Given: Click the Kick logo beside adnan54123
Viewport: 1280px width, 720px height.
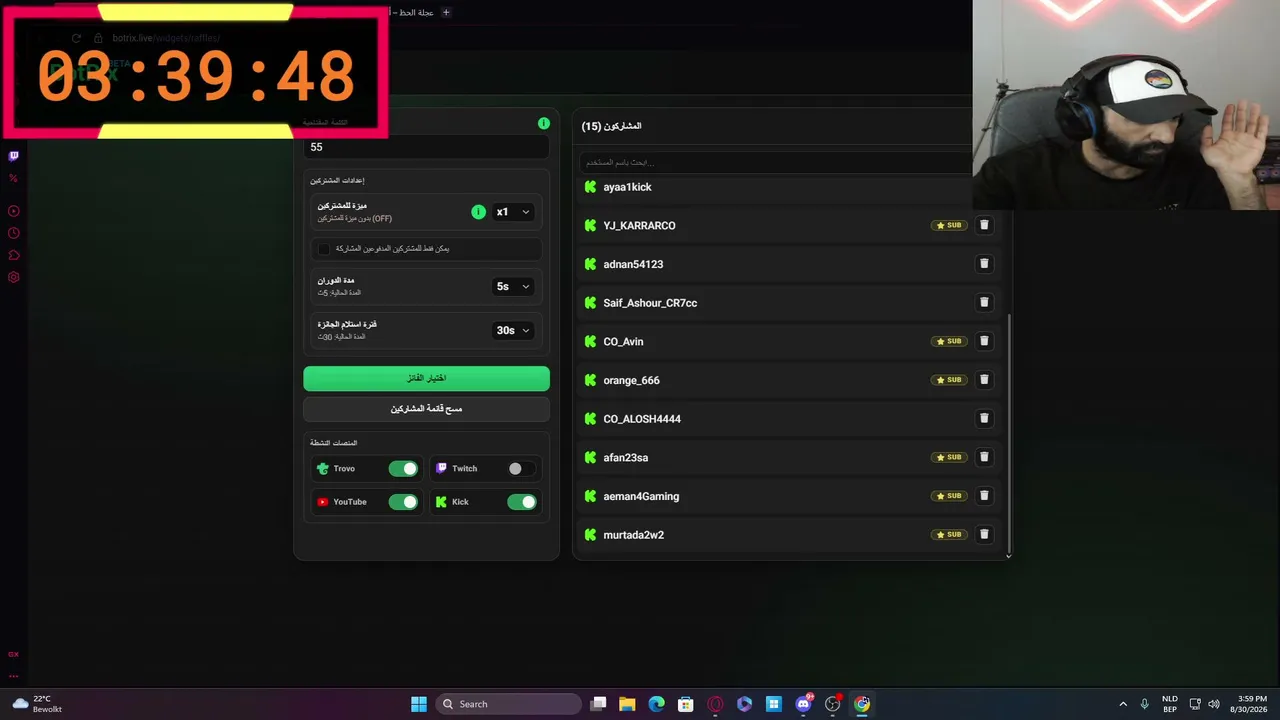Looking at the screenshot, I should (590, 264).
